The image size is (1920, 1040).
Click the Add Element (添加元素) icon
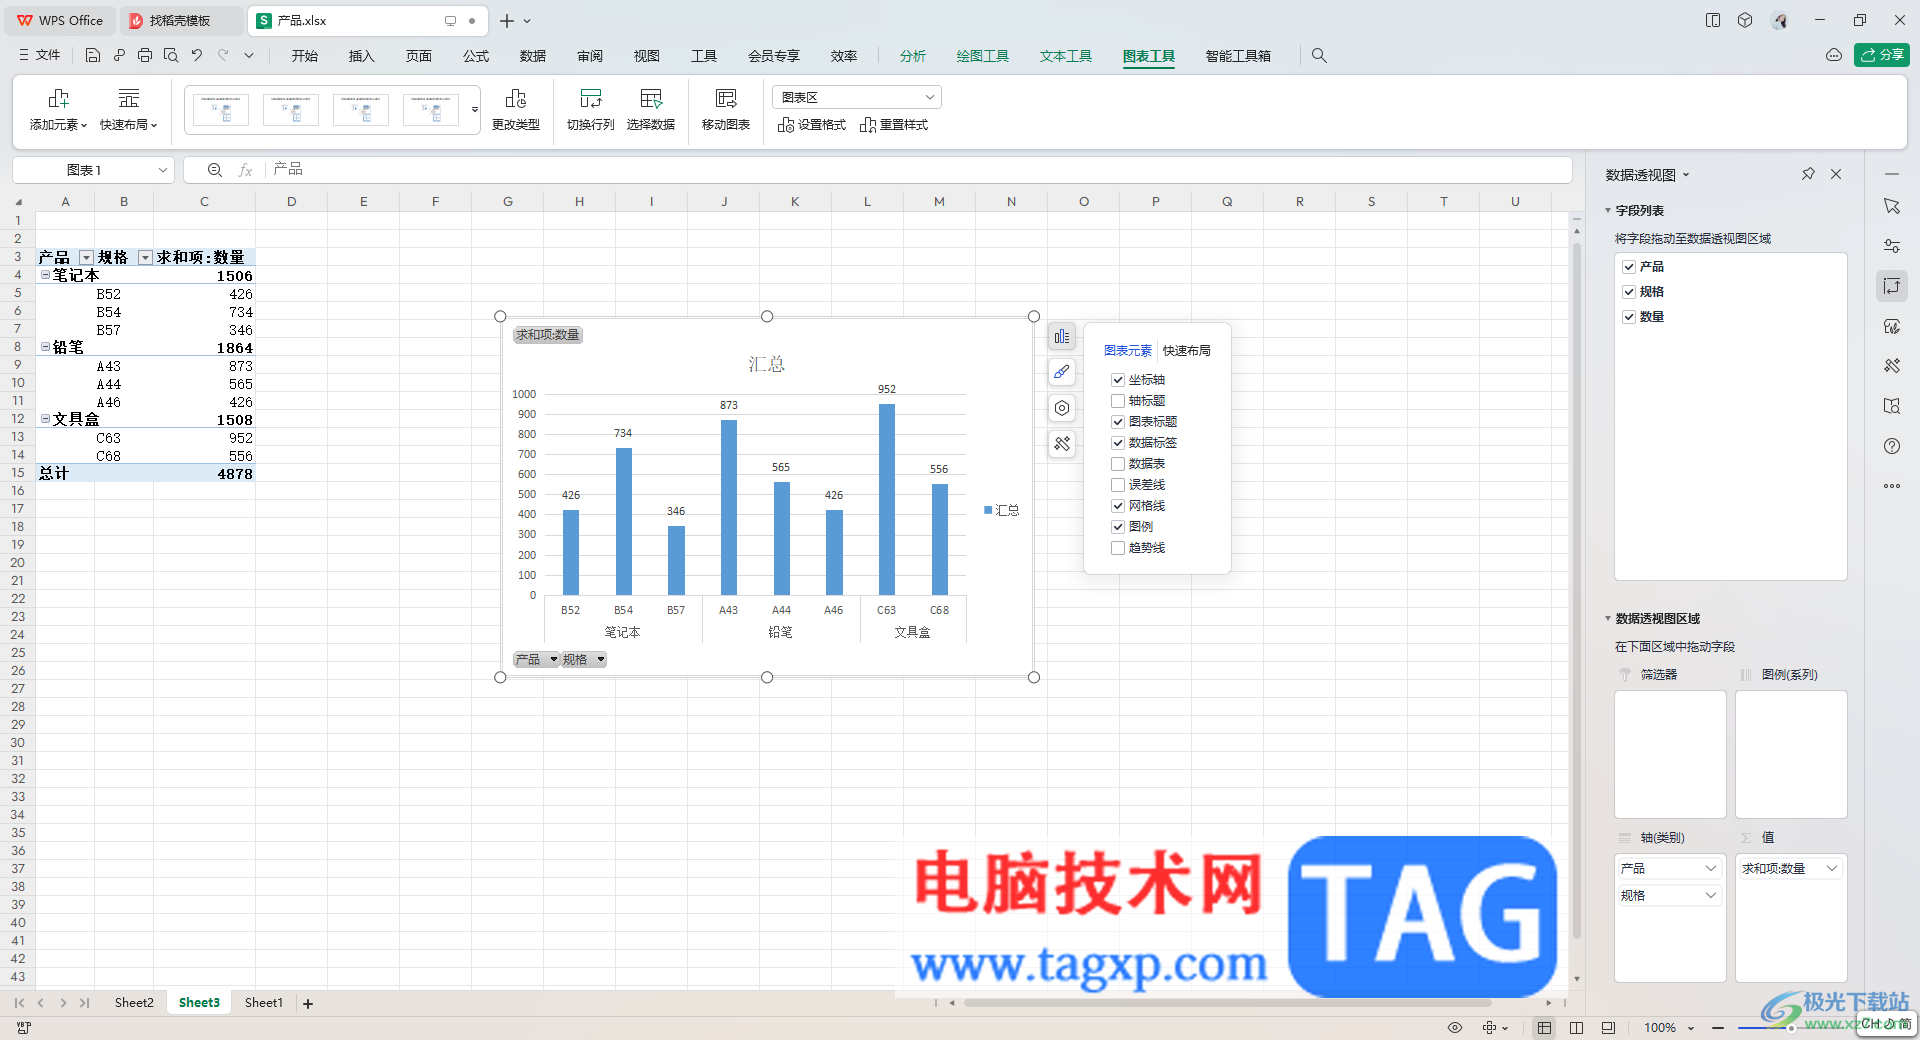pos(58,98)
